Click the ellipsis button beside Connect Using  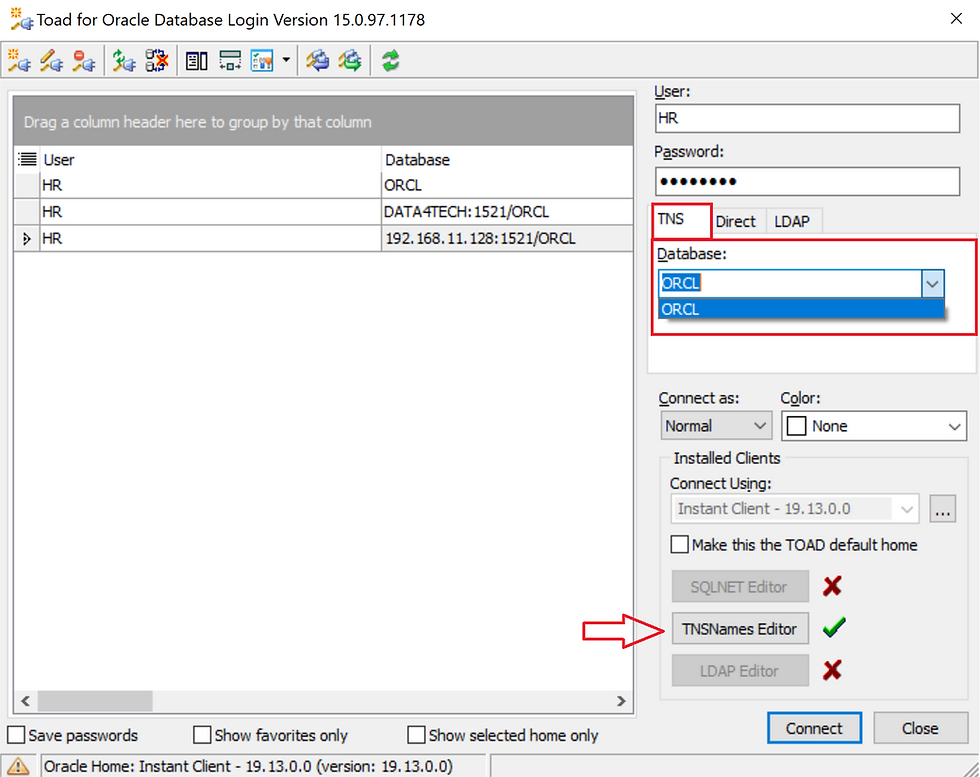(x=942, y=509)
